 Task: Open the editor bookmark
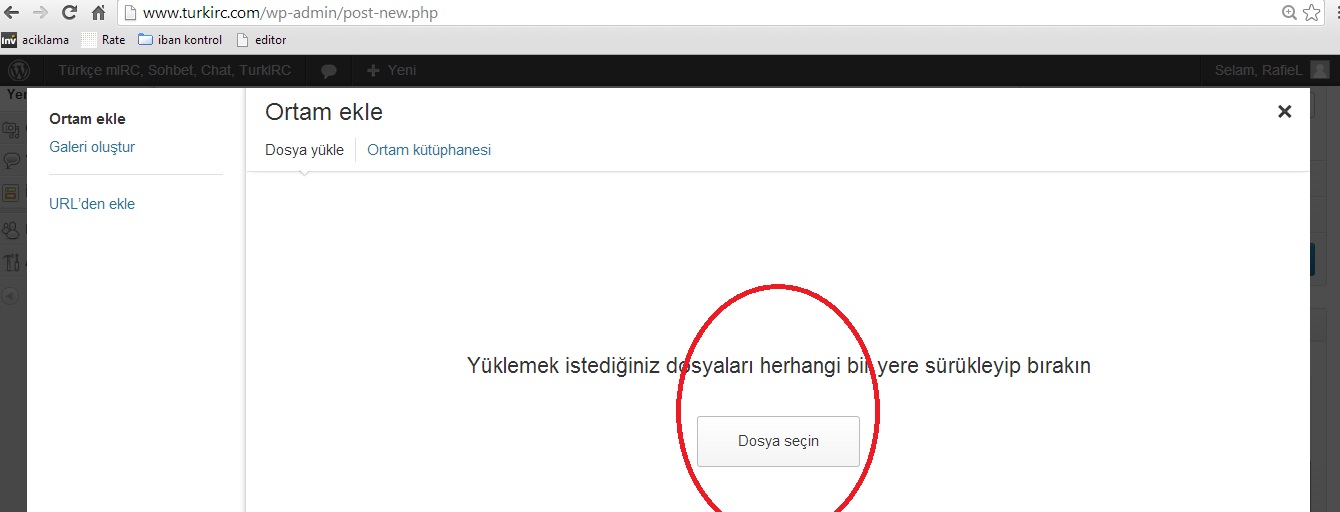(x=261, y=40)
